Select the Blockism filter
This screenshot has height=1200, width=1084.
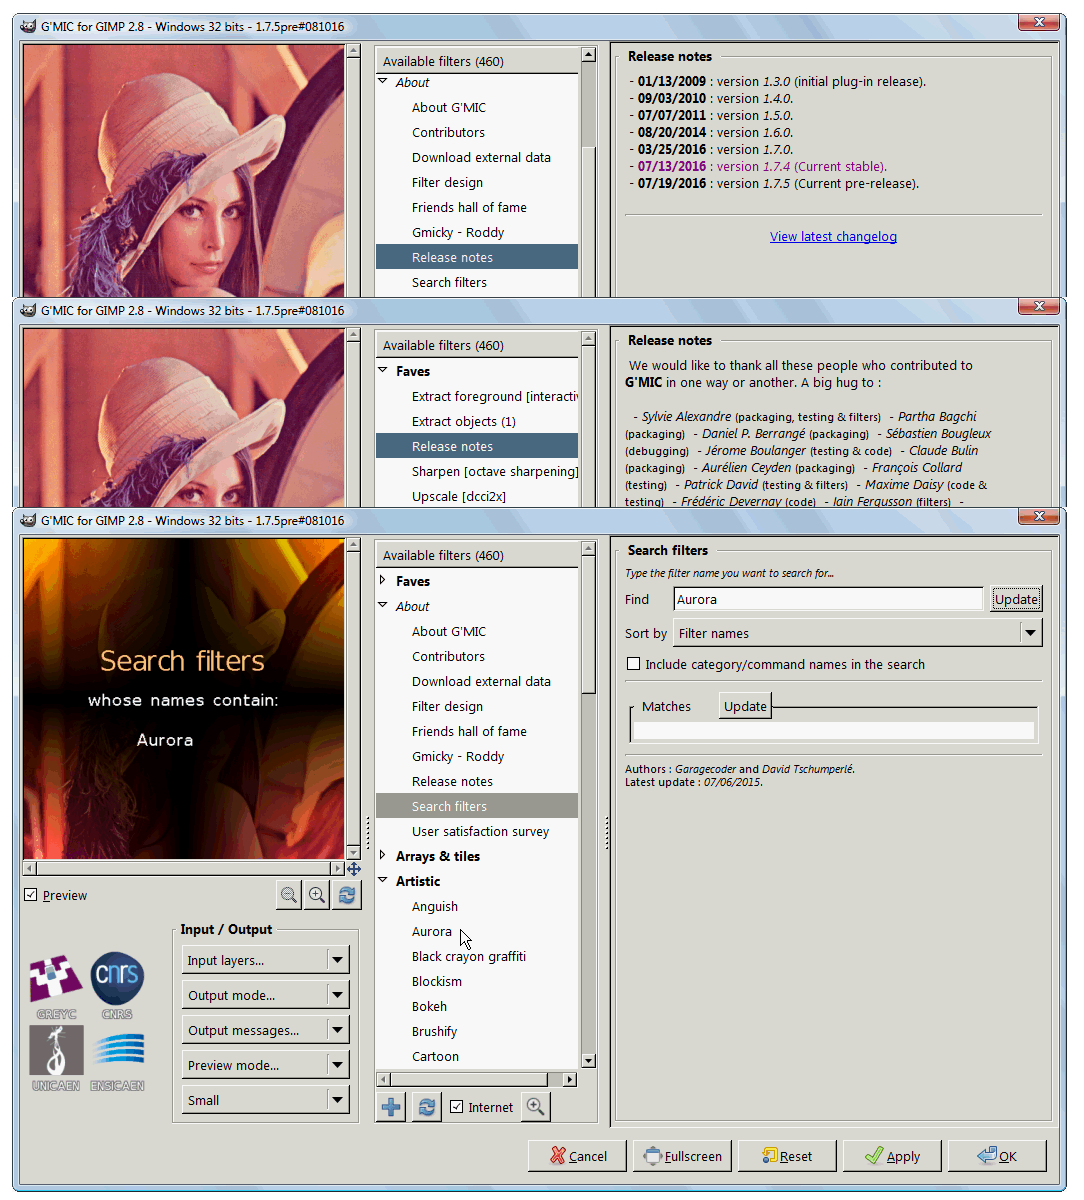437,981
